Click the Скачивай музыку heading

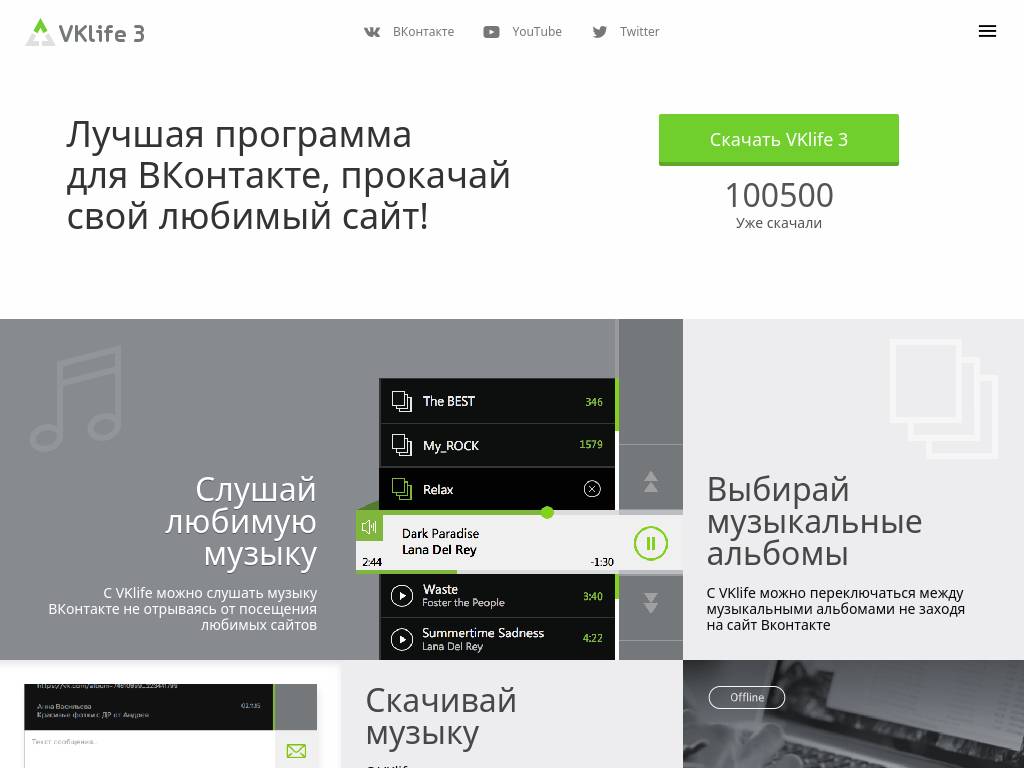click(441, 716)
